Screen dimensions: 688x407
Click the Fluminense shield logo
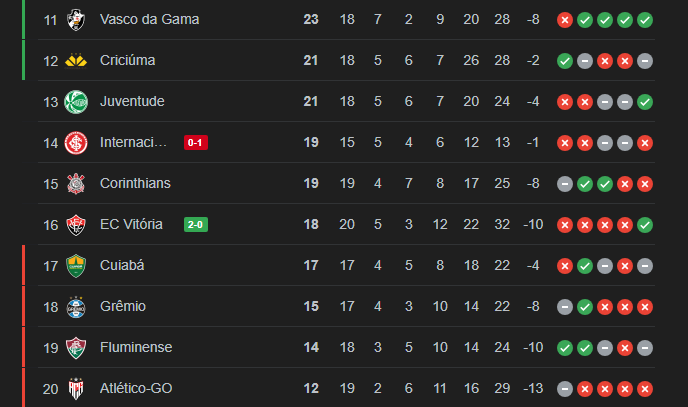[x=76, y=348]
